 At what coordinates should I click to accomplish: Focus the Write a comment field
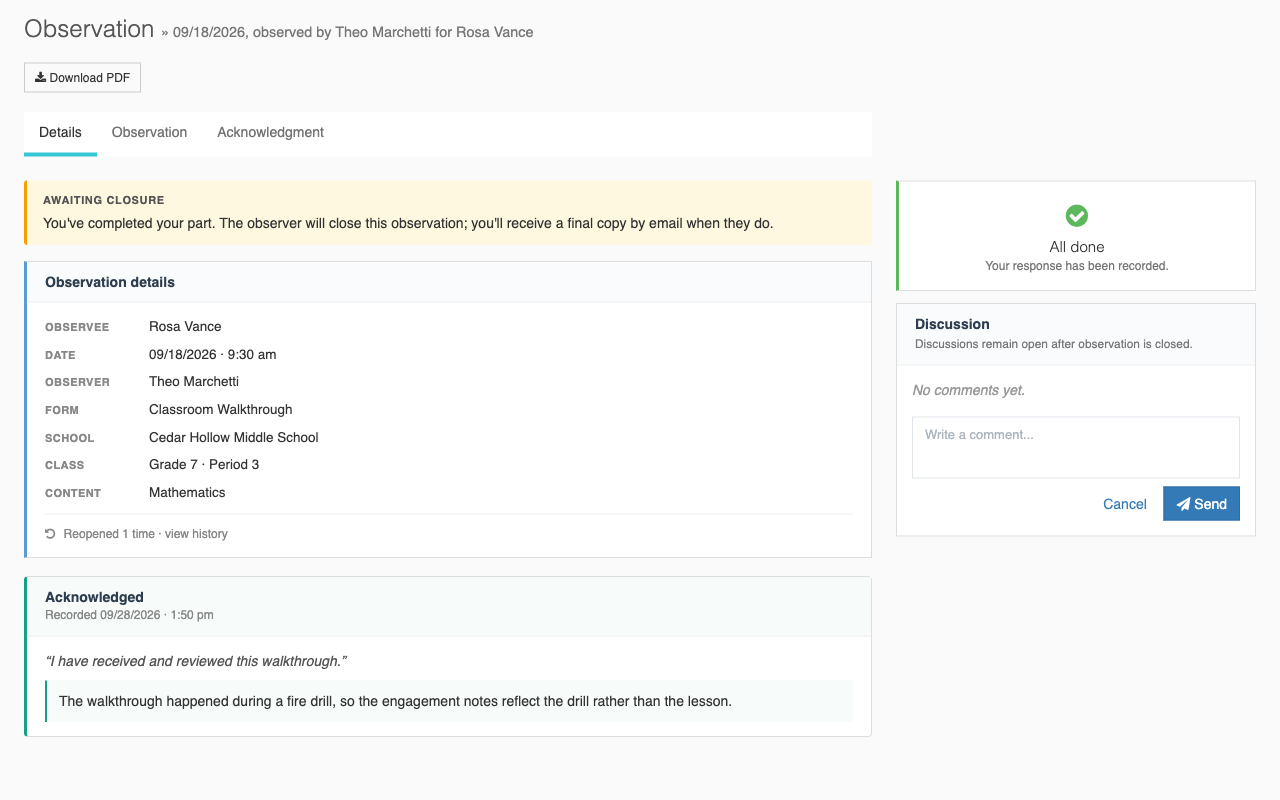point(1076,447)
